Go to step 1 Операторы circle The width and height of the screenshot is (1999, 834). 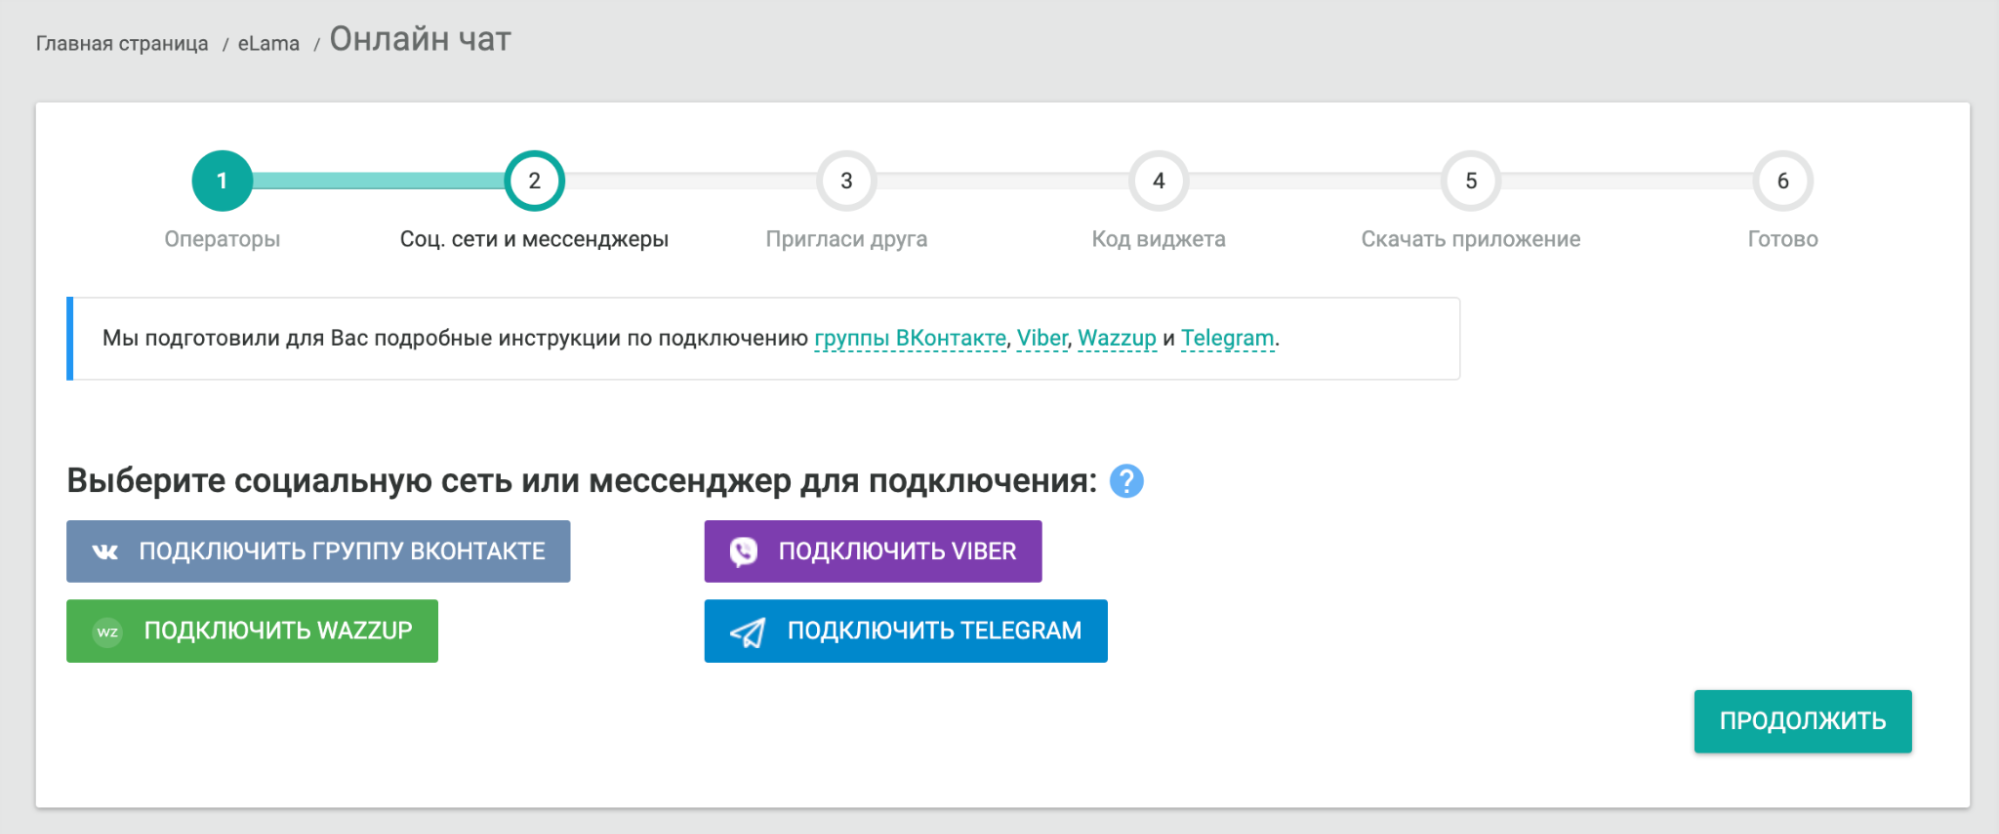(222, 181)
